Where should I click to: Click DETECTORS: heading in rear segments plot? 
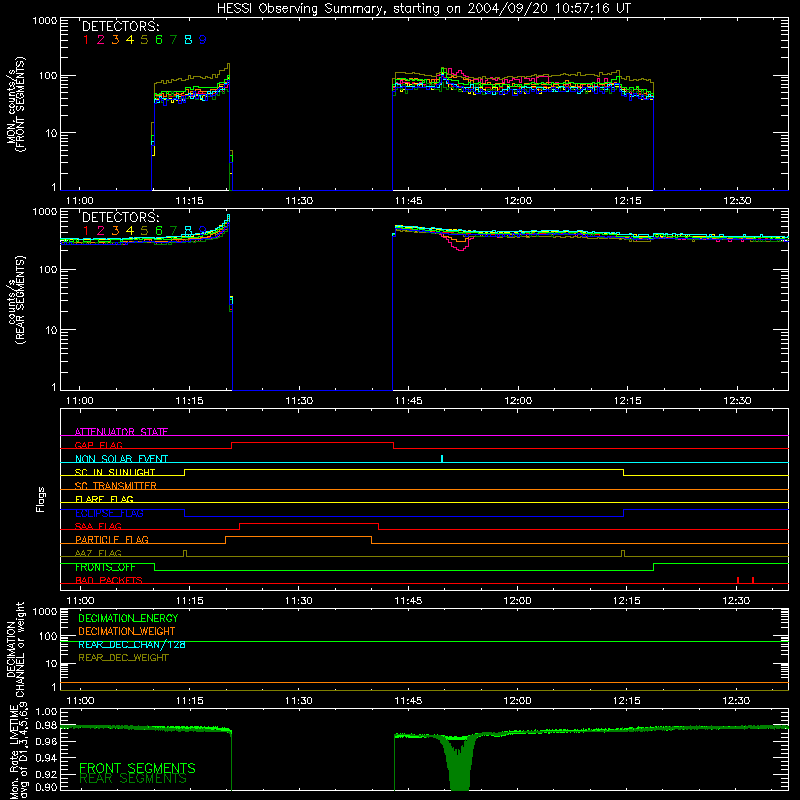pos(121,217)
